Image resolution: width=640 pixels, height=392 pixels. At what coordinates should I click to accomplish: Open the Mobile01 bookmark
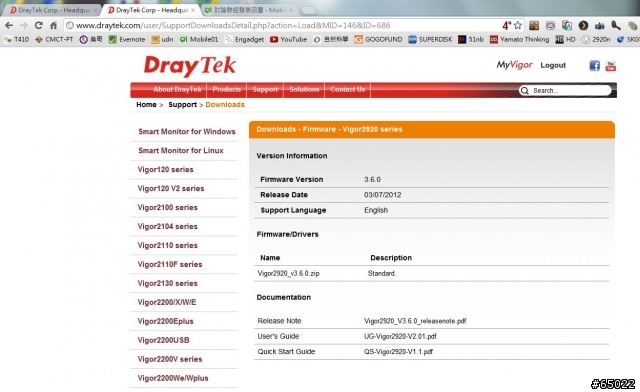199,39
